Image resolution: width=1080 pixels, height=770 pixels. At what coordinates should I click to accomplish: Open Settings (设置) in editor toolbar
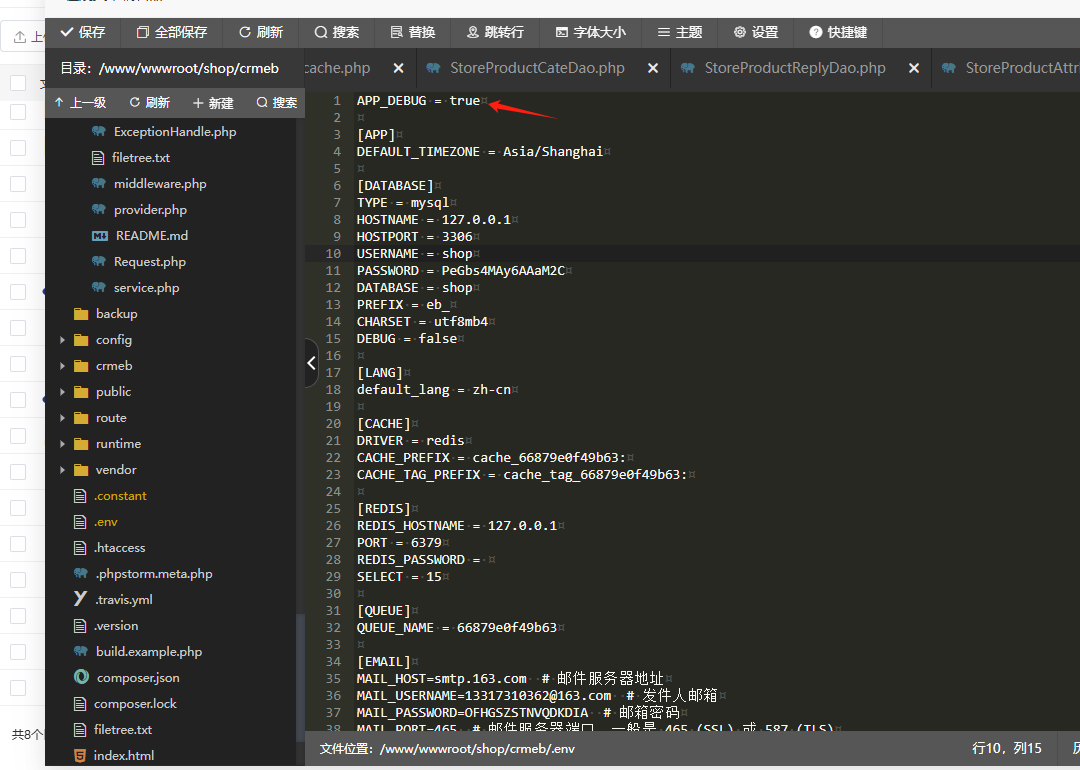[x=756, y=32]
